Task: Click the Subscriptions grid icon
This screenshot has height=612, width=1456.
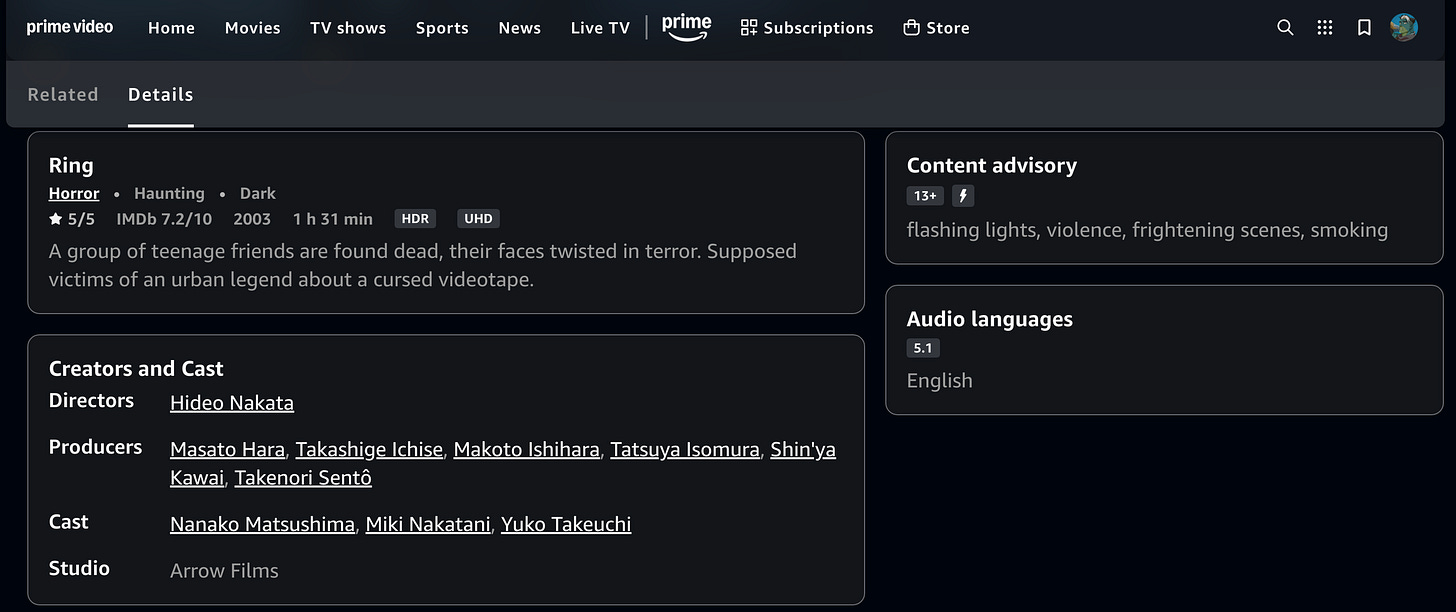Action: (749, 28)
